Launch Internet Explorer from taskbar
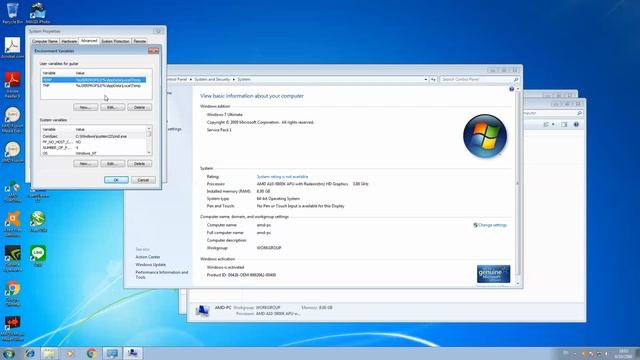The height and width of the screenshot is (360, 640). [30, 353]
